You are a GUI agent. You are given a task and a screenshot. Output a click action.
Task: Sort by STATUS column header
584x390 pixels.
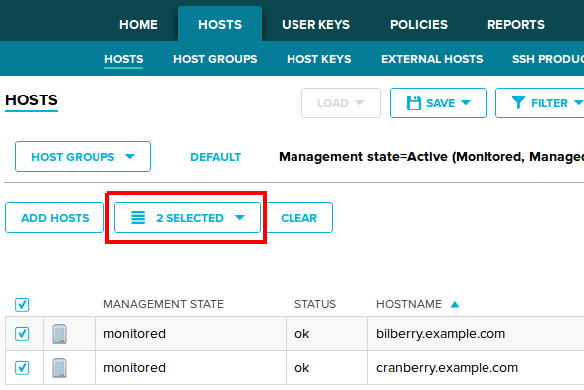pos(315,304)
